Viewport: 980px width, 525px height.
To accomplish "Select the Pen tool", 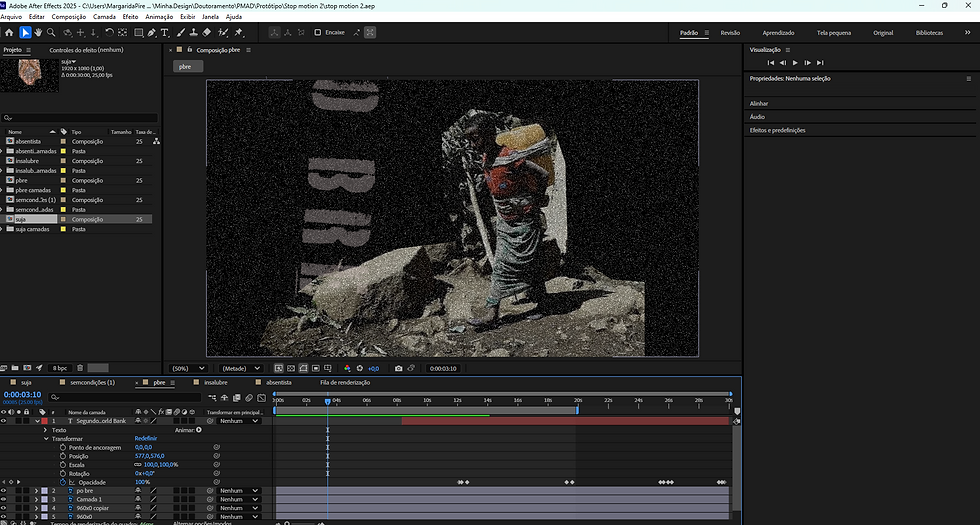I will (151, 32).
